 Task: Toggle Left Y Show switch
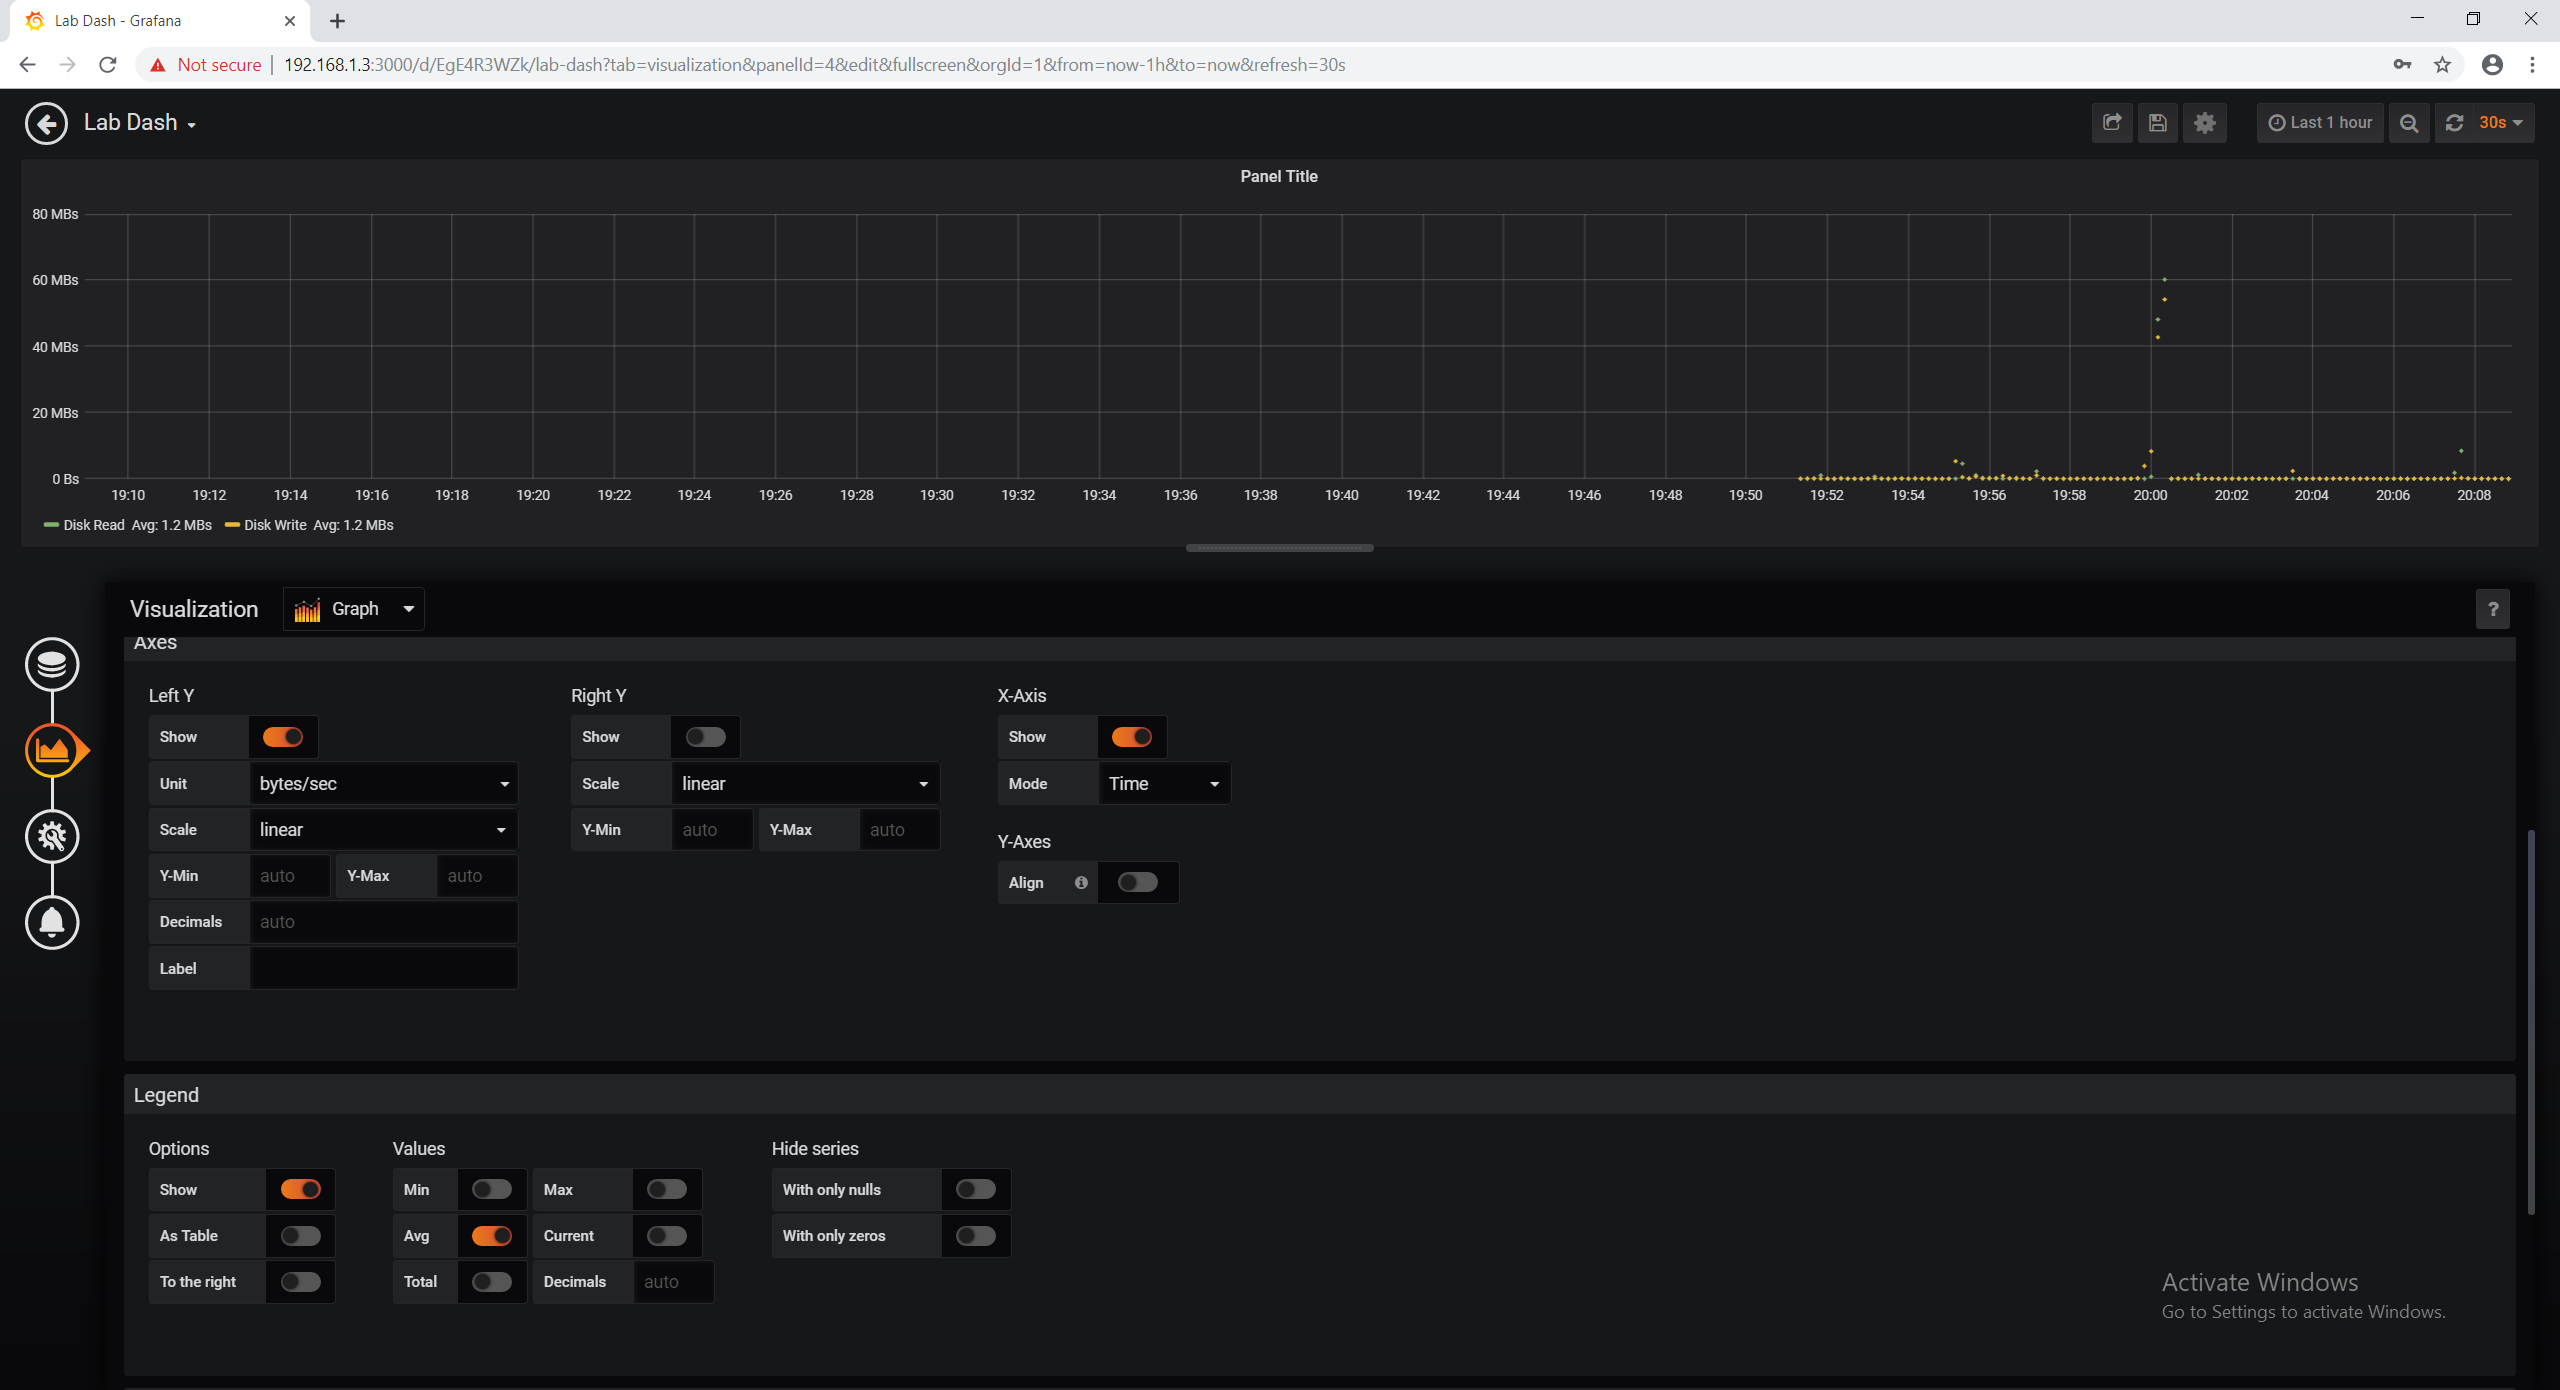[x=283, y=737]
